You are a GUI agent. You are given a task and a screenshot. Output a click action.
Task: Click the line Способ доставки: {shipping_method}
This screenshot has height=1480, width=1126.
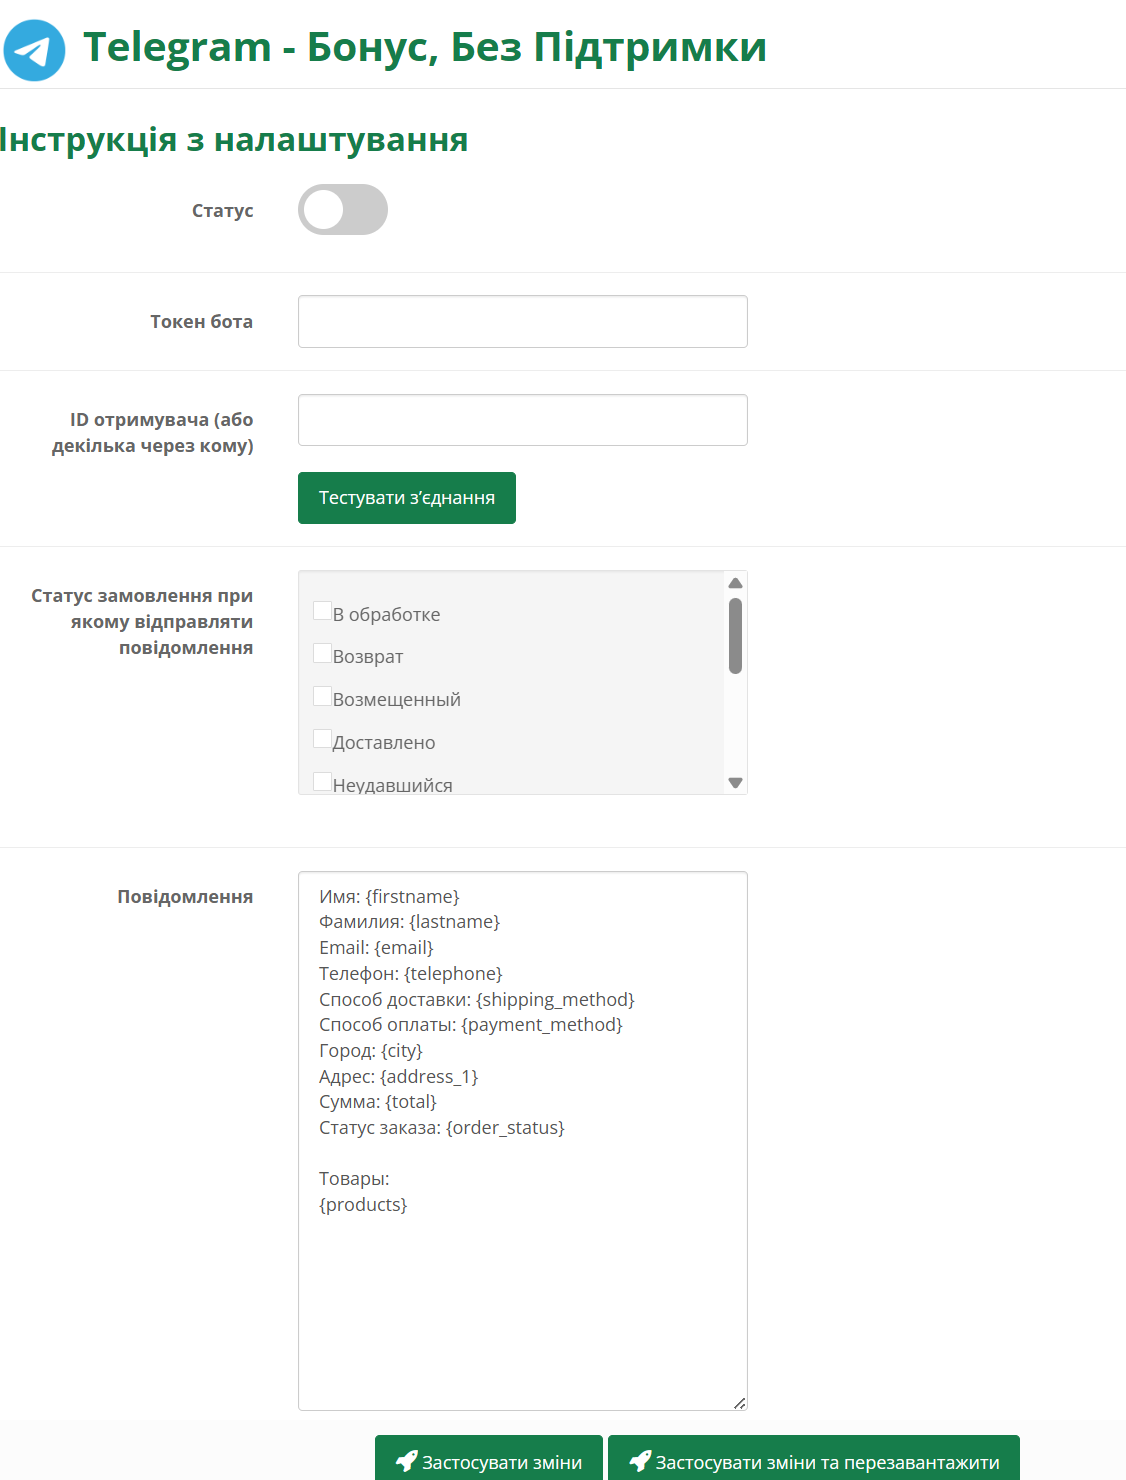point(477,1000)
